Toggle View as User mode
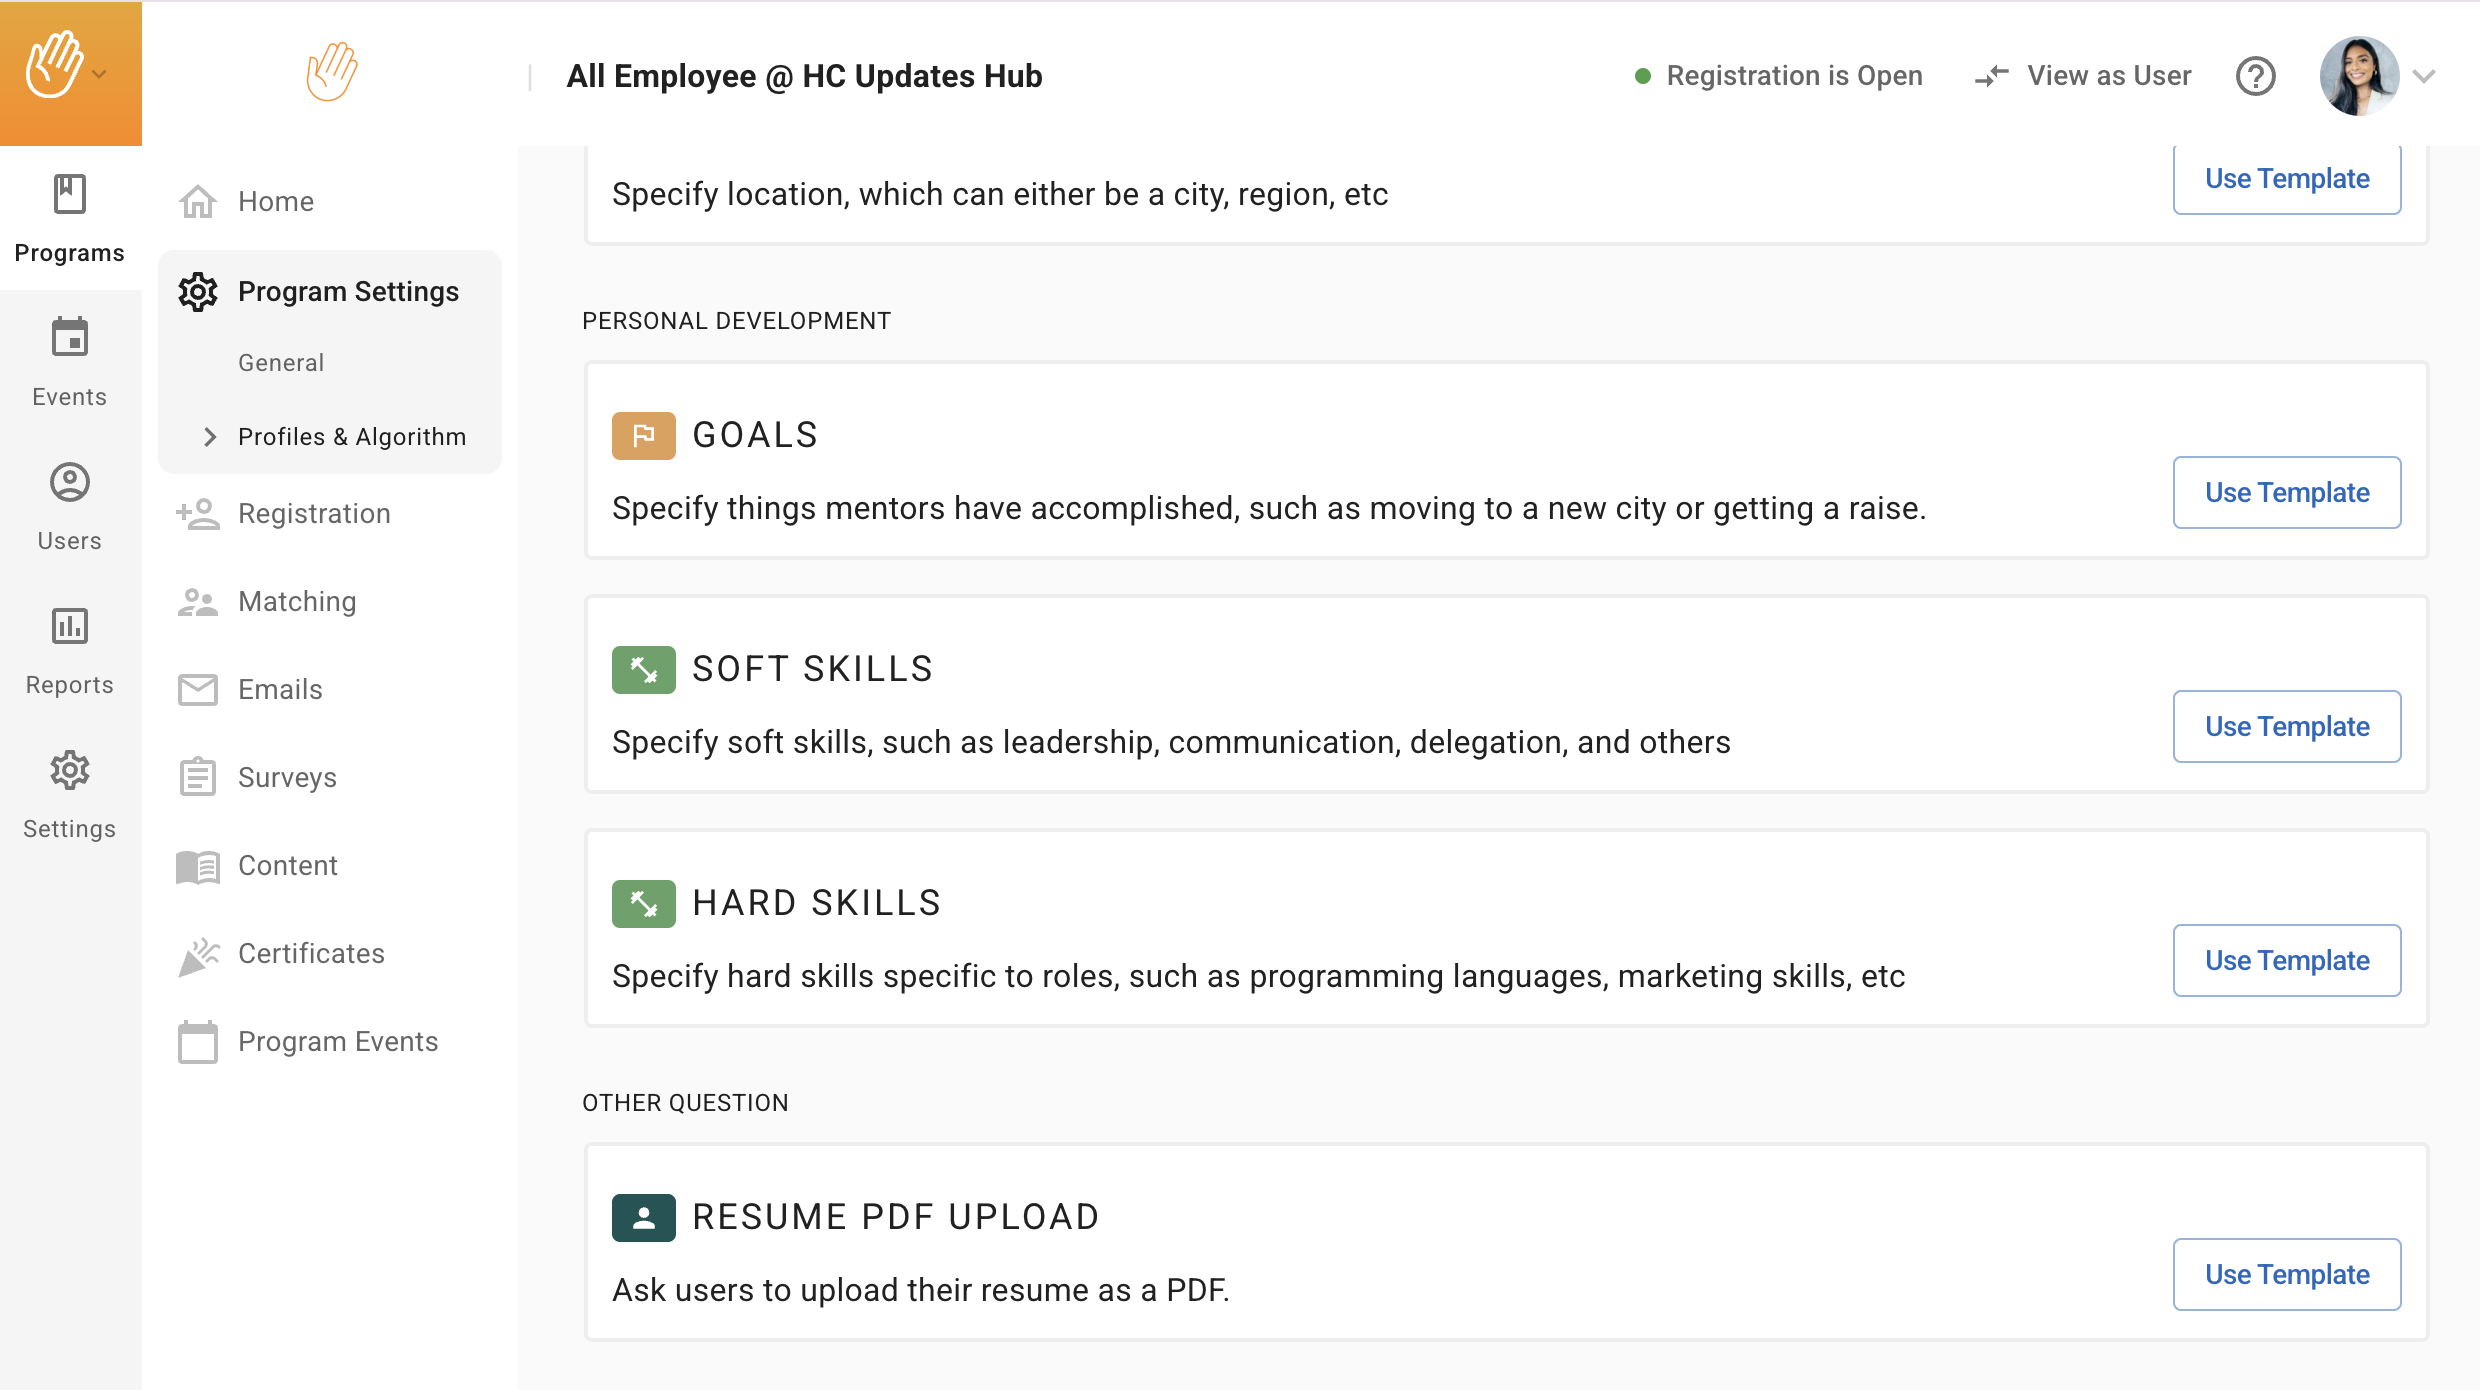This screenshot has height=1390, width=2480. tap(2084, 76)
